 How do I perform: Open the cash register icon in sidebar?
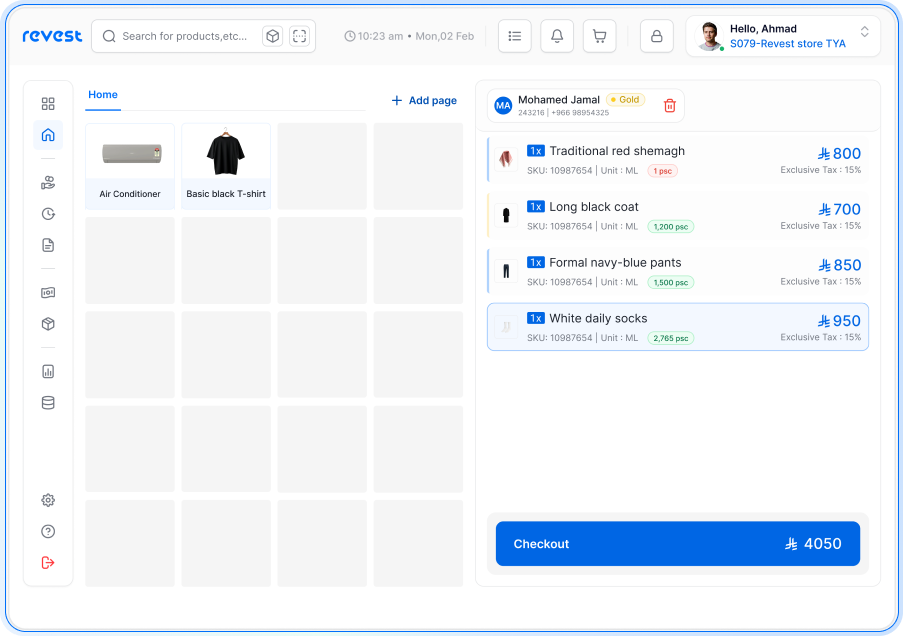coord(48,293)
